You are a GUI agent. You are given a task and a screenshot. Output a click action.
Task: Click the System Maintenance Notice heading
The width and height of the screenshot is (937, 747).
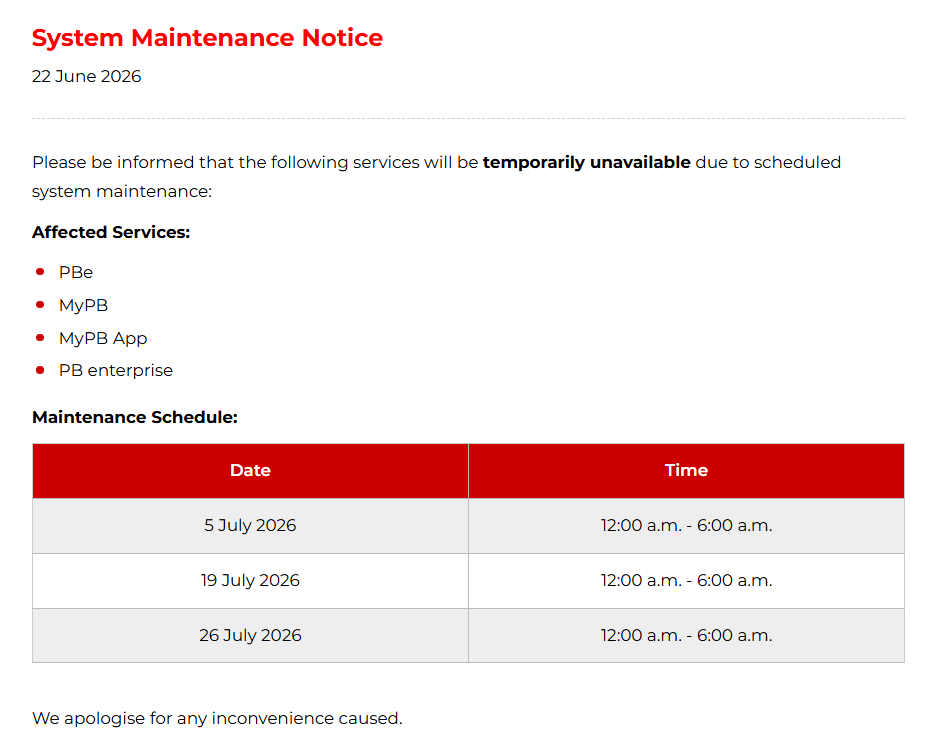pos(207,38)
